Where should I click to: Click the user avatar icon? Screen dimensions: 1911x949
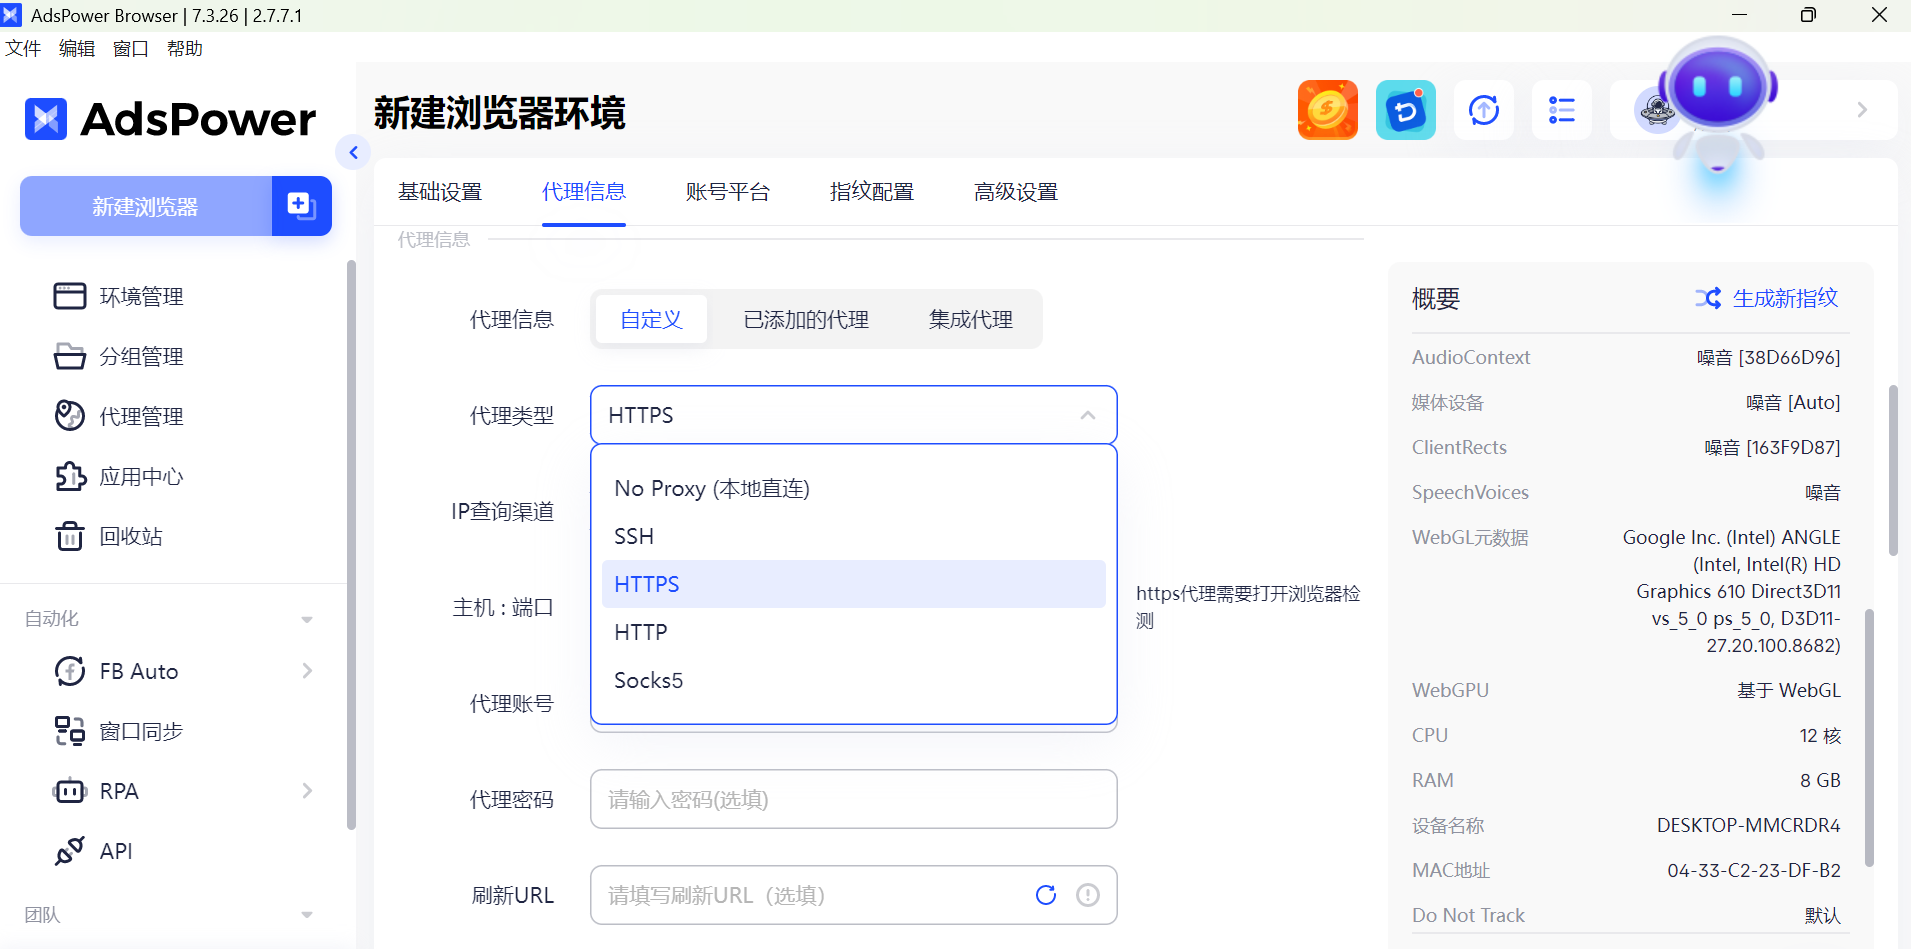pos(1655,111)
